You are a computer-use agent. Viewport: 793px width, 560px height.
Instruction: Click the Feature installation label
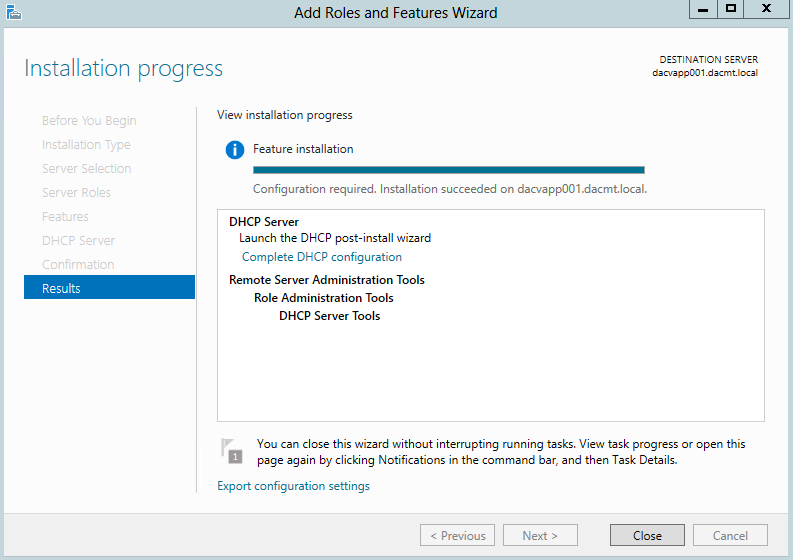click(x=303, y=149)
